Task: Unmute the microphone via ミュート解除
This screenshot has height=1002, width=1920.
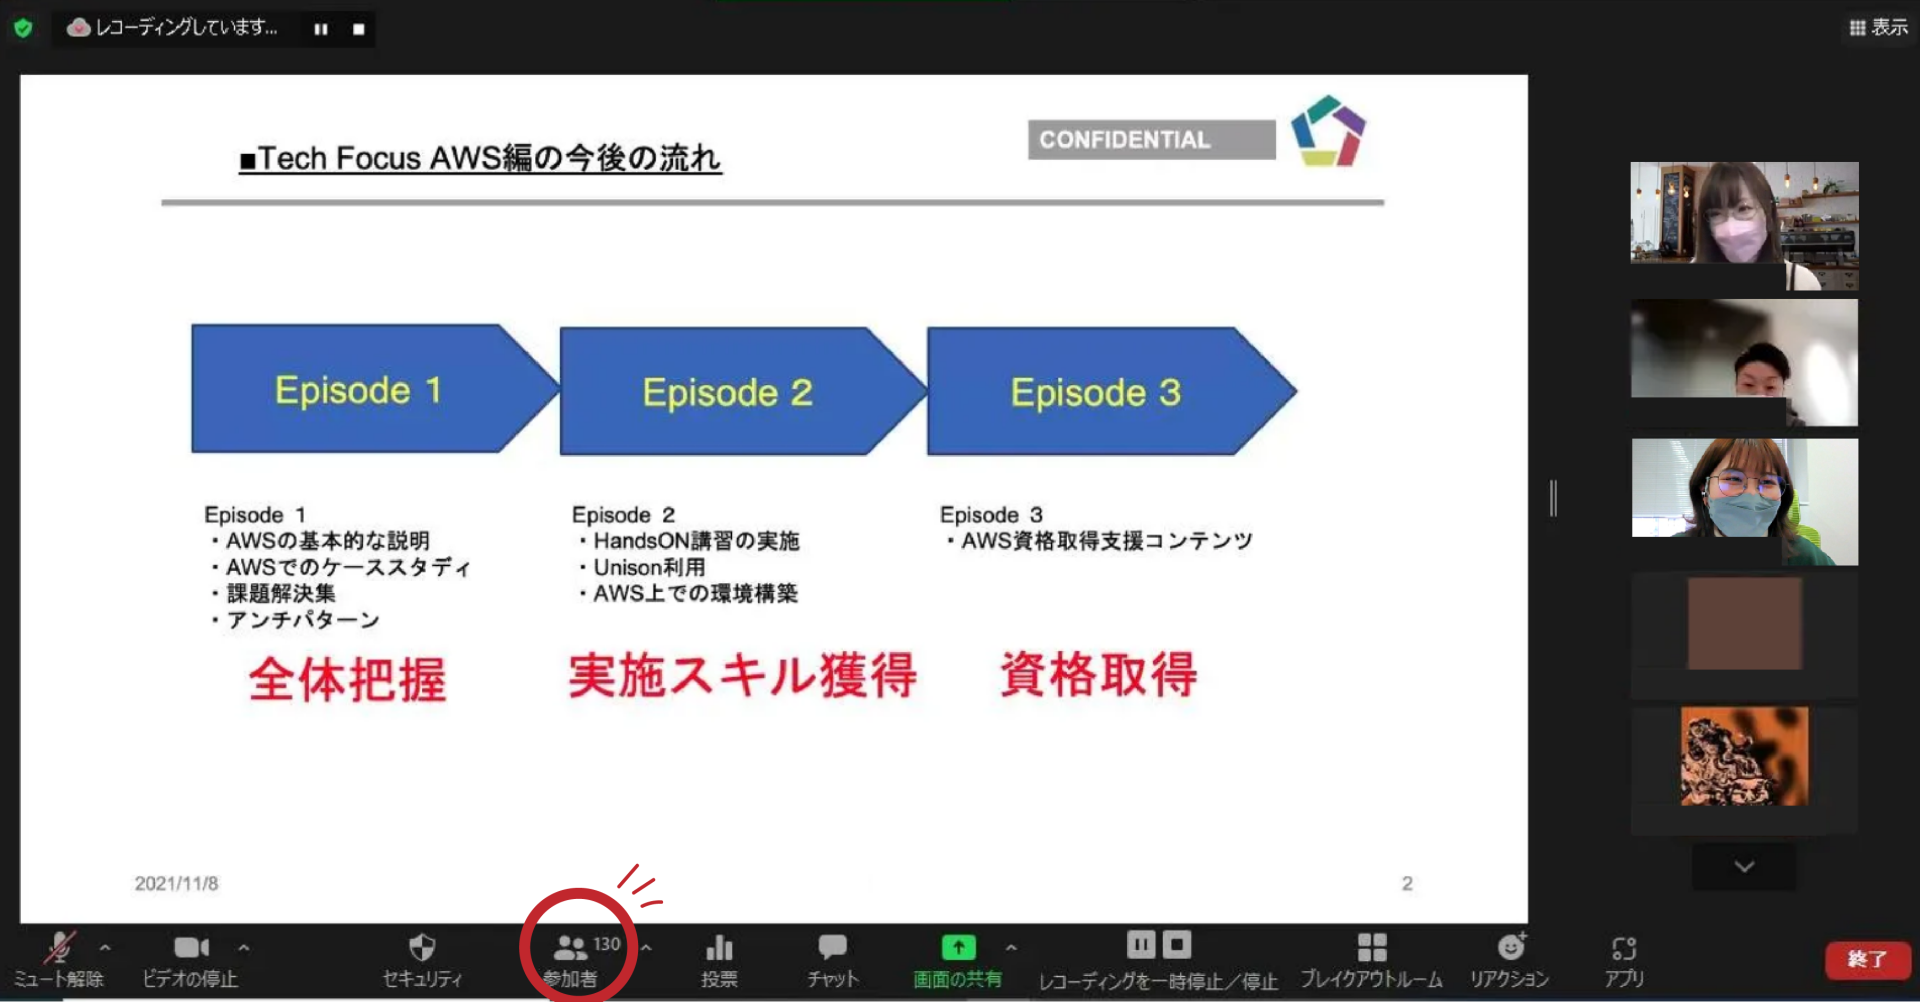Action: (58, 960)
